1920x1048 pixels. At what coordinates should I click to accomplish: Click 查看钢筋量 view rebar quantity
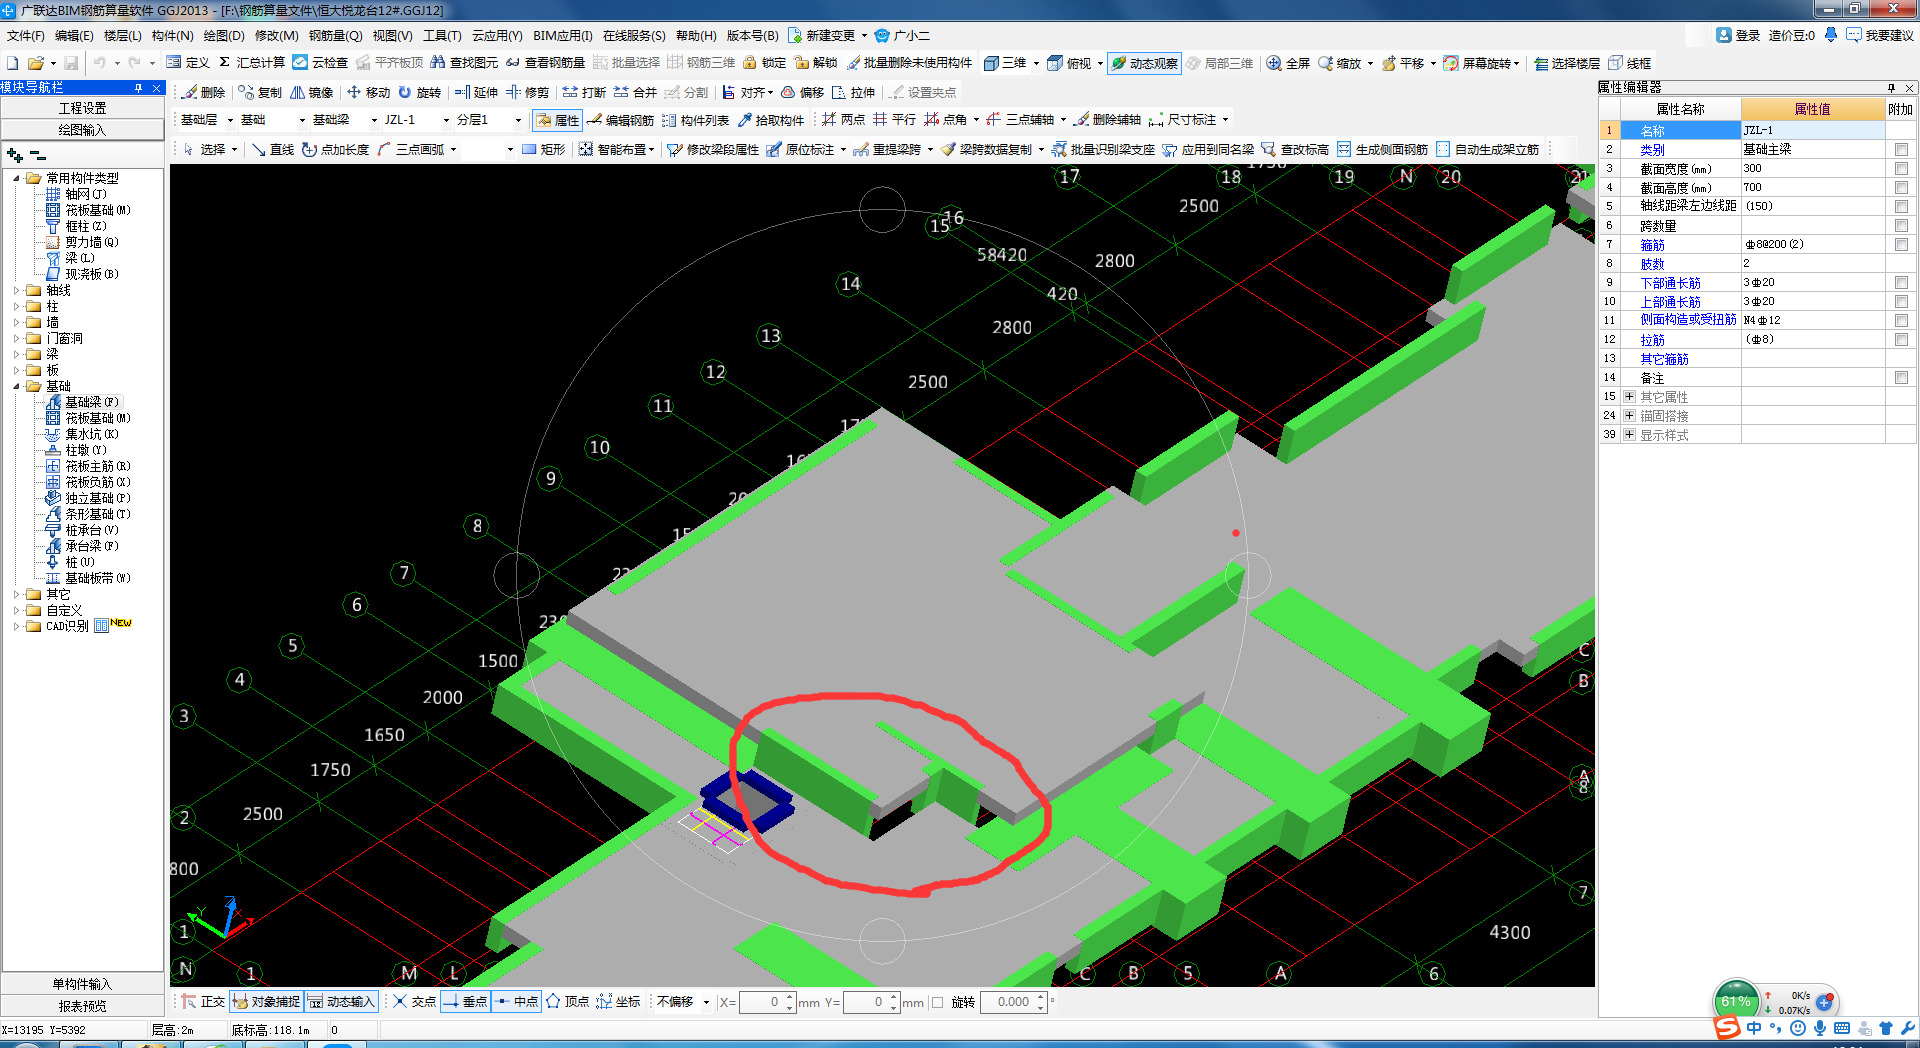click(x=545, y=62)
